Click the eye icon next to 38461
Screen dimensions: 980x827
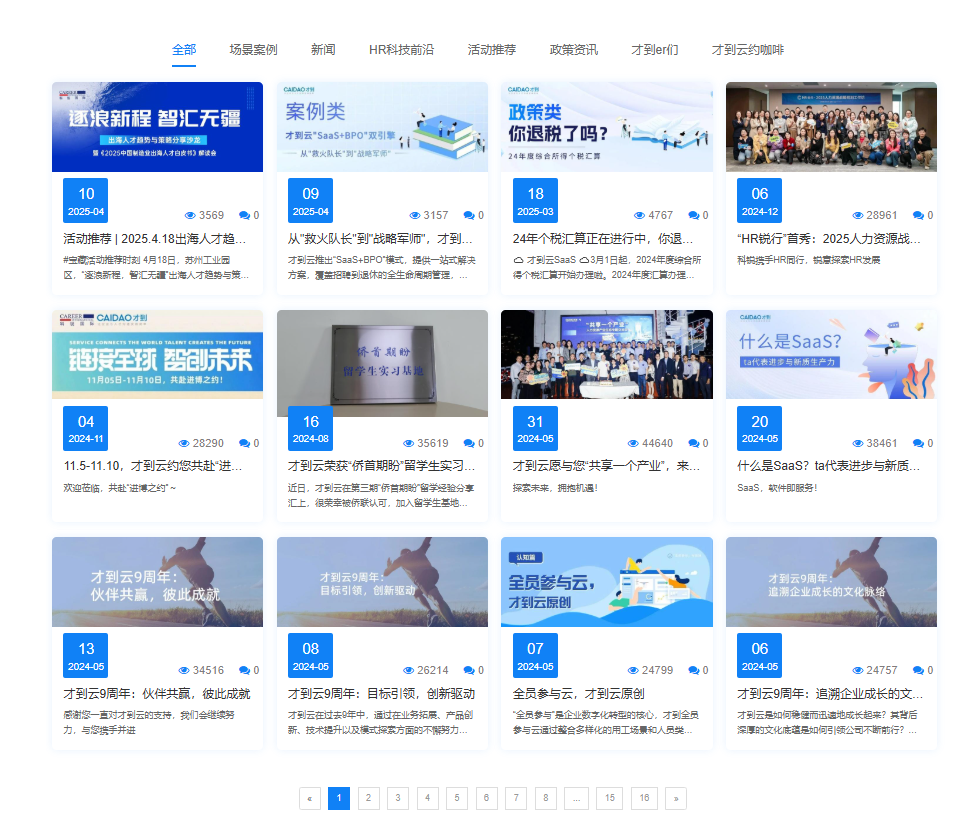tap(858, 443)
